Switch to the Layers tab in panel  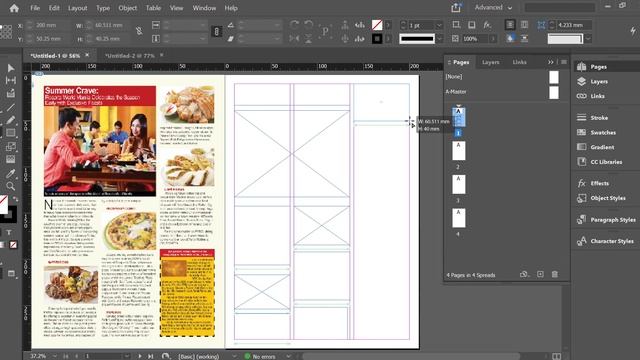coord(490,62)
